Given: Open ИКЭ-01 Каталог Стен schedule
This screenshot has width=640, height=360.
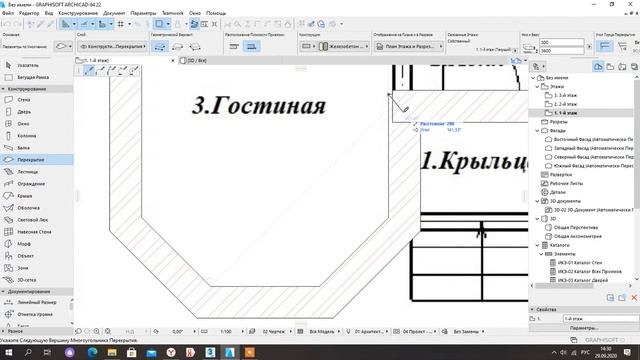Looking at the screenshot, I should (x=580, y=263).
